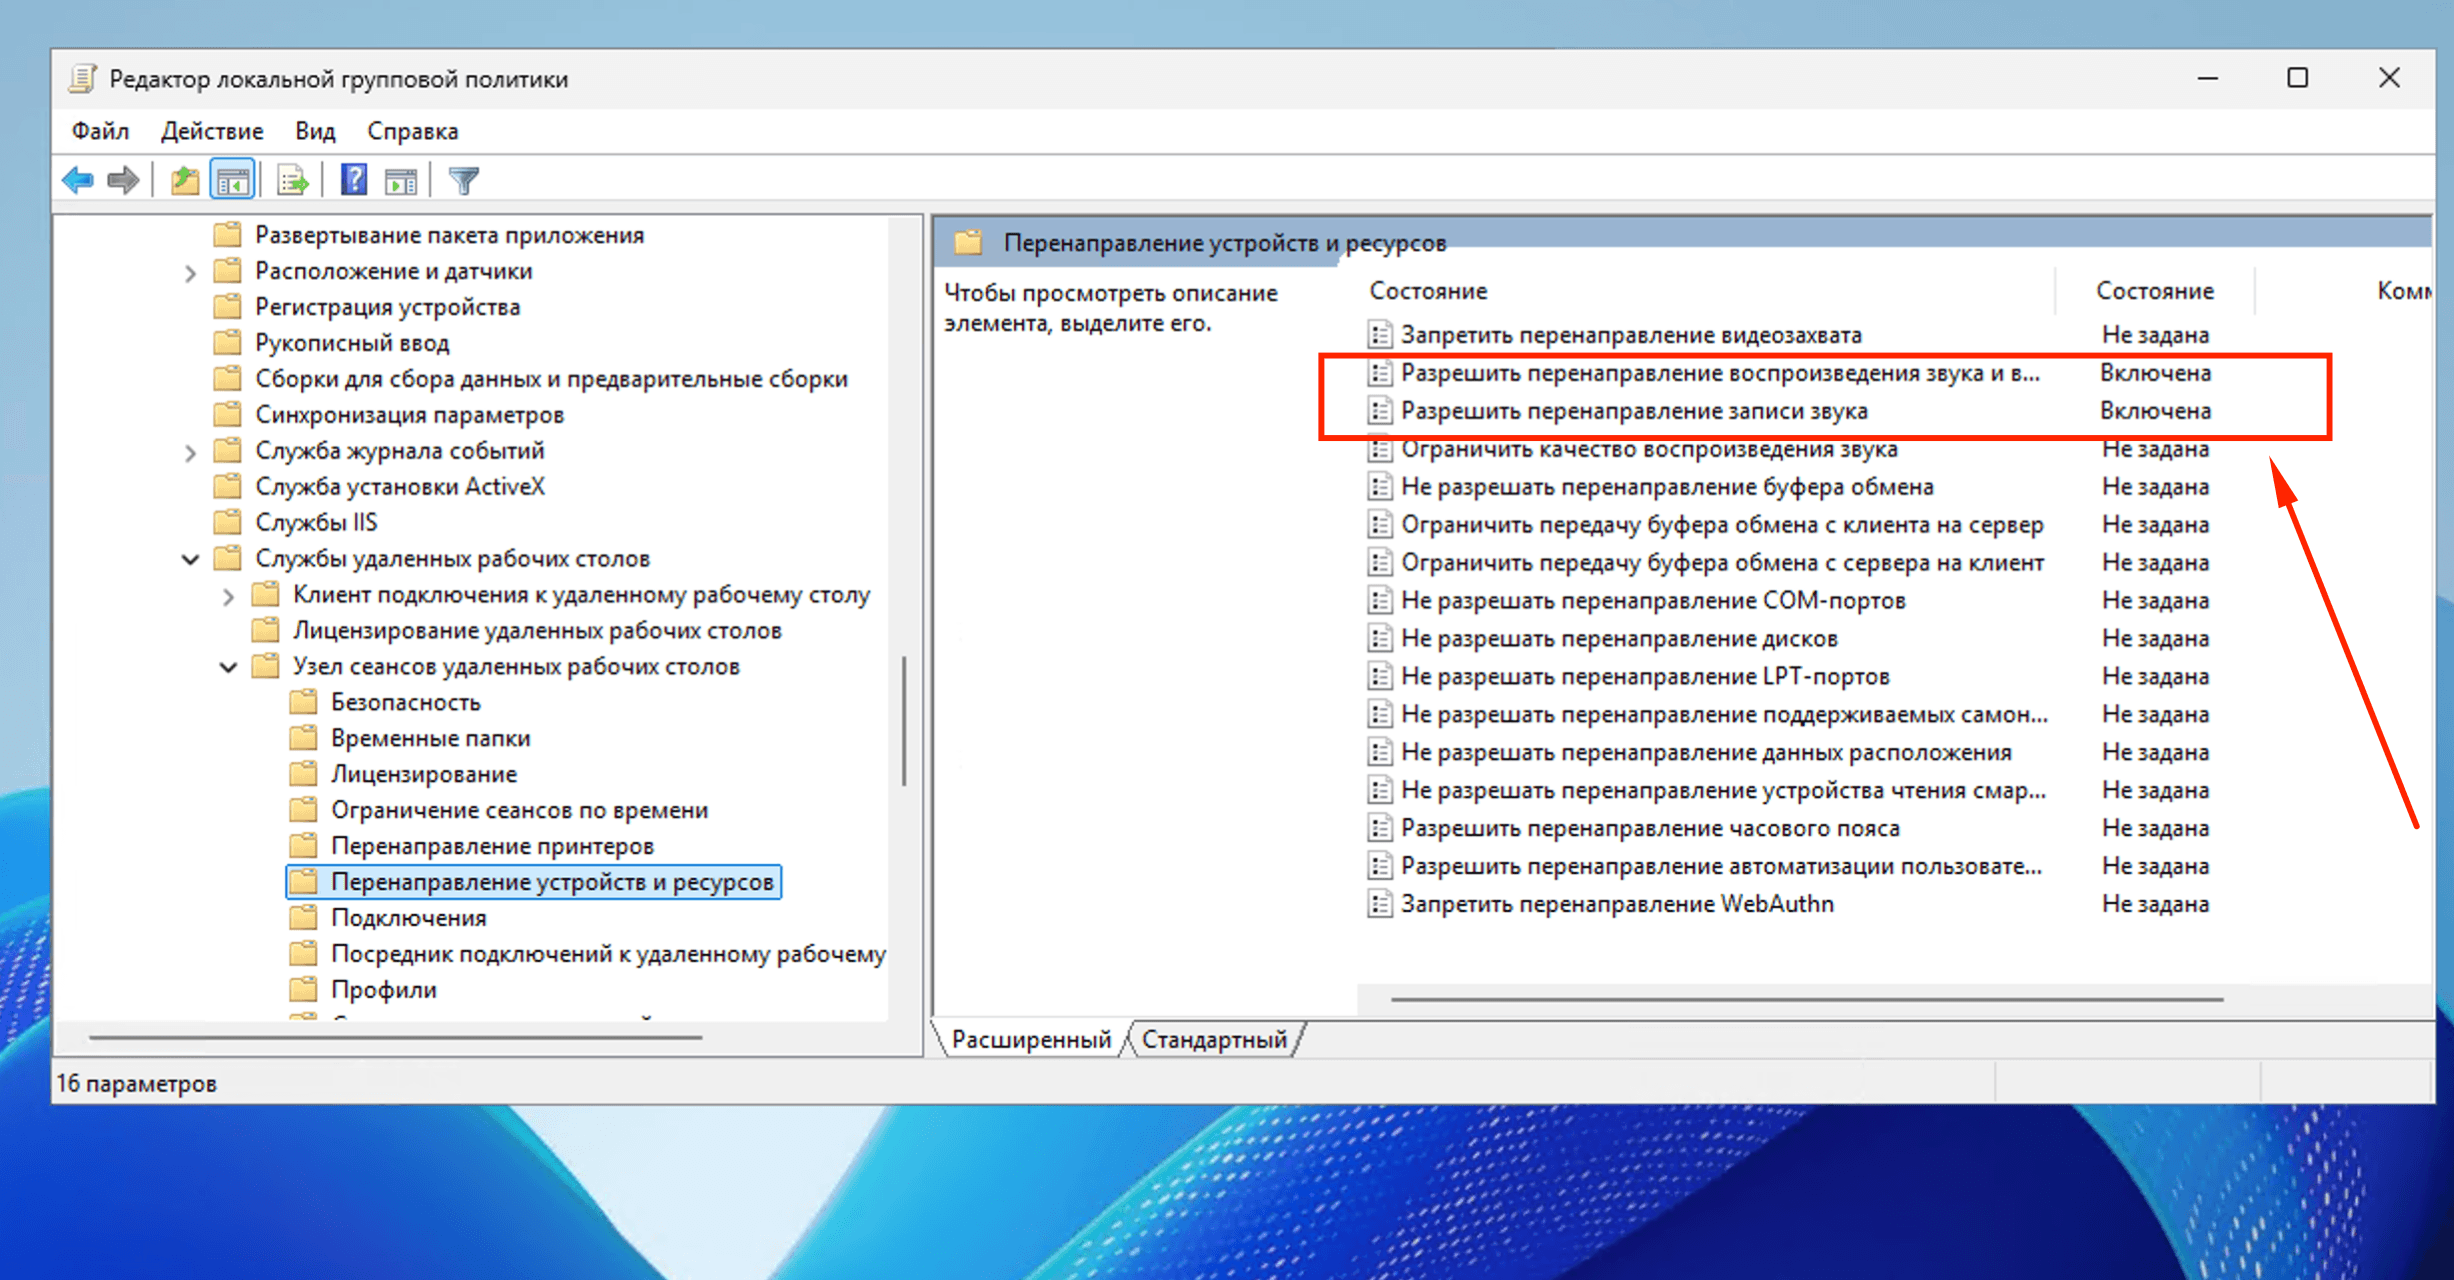The width and height of the screenshot is (2454, 1280).
Task: Close the Group Policy Editor window
Action: [x=2389, y=78]
